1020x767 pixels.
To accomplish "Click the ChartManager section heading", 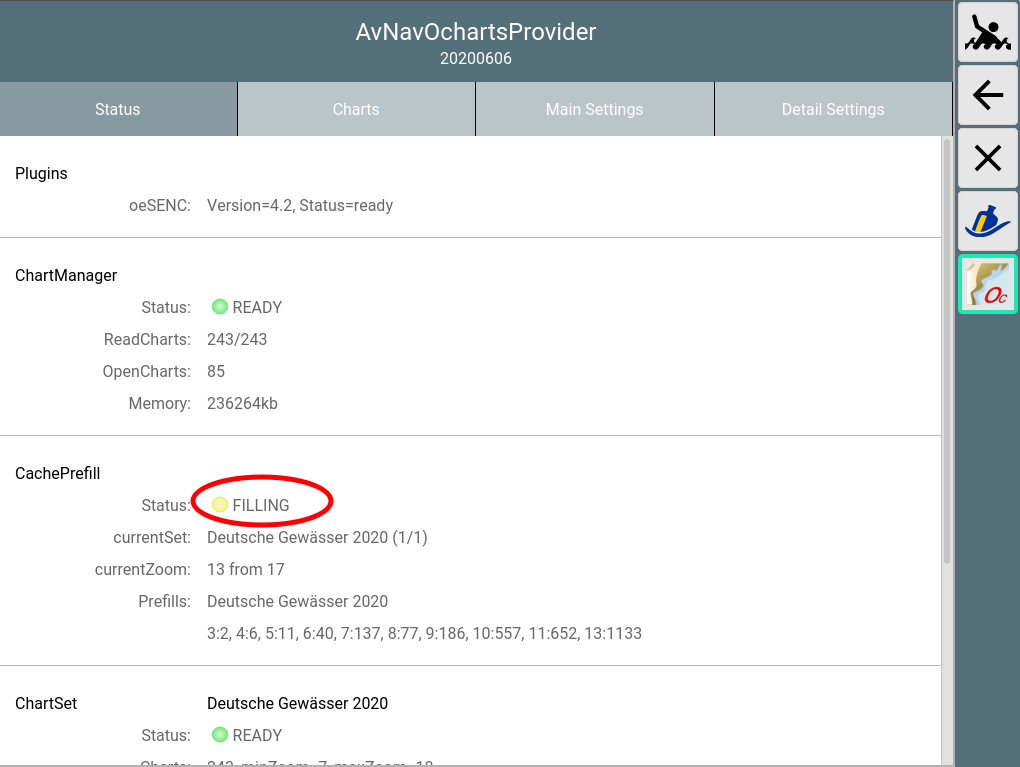I will (66, 276).
